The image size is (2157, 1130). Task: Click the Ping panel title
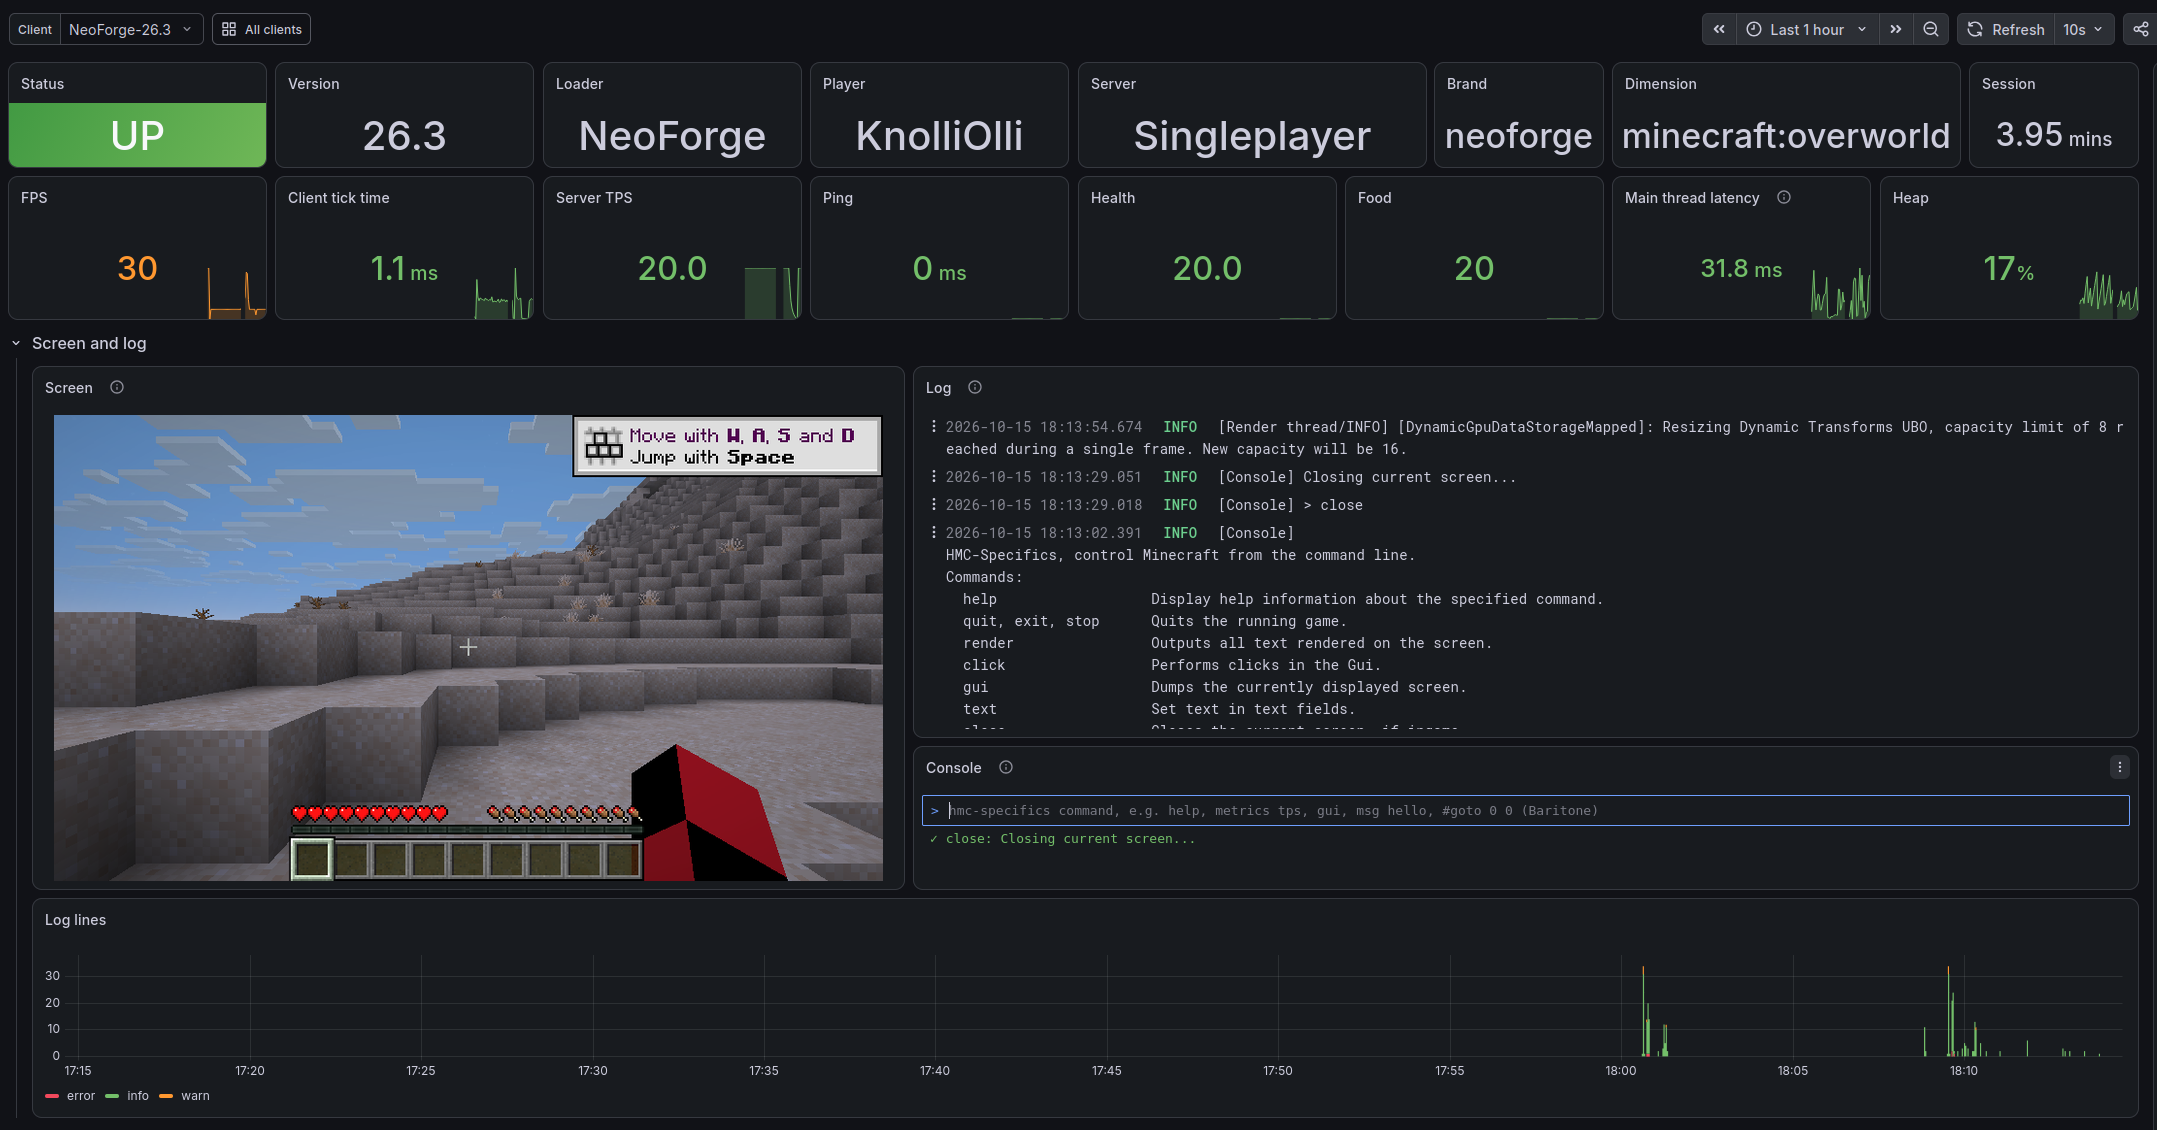(x=838, y=198)
